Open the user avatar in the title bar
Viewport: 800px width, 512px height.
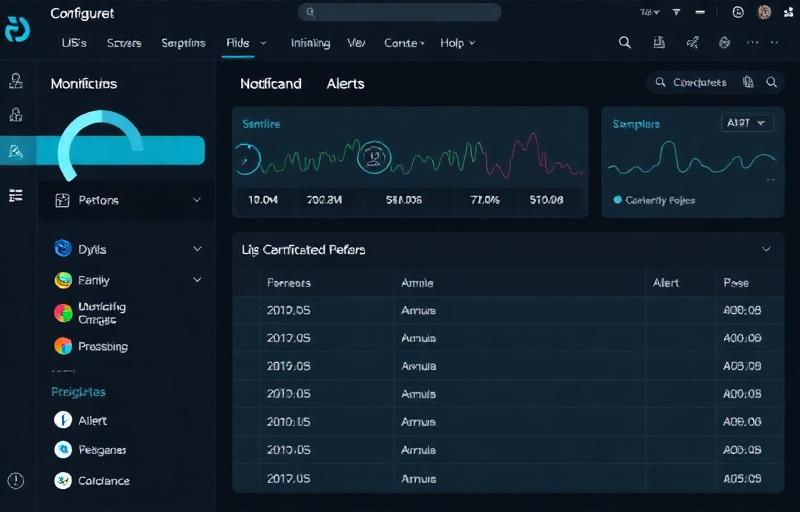[x=765, y=12]
